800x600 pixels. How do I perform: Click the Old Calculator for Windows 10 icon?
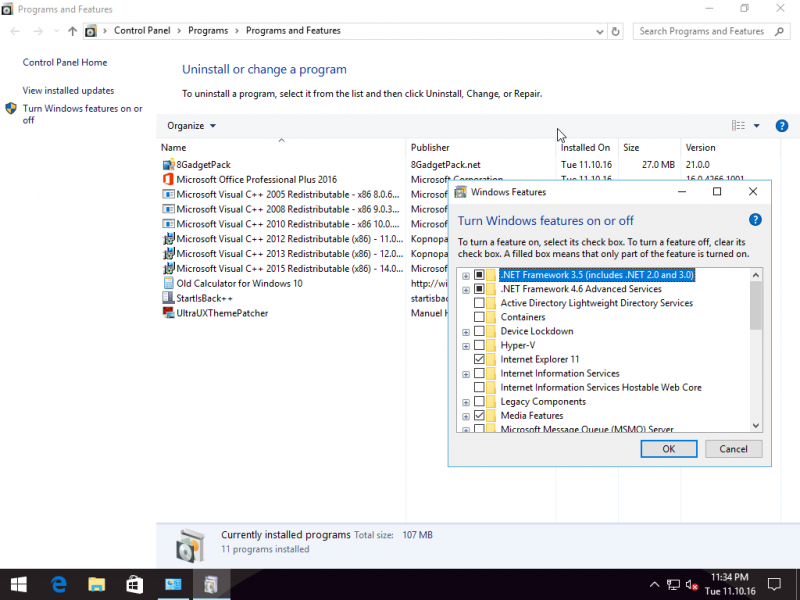[168, 283]
